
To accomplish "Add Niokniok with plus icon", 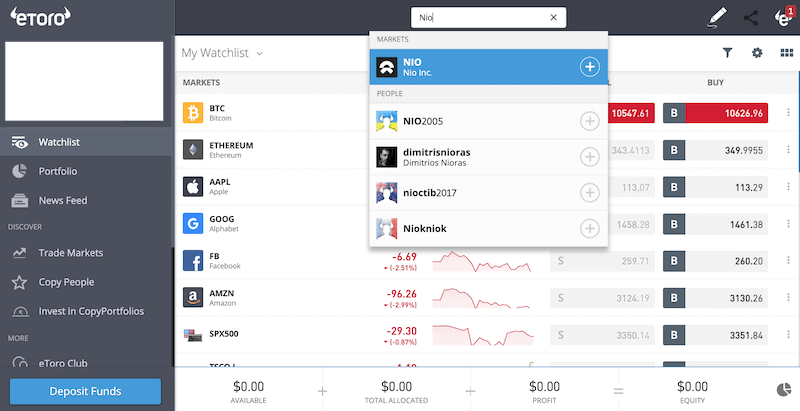I will point(589,228).
